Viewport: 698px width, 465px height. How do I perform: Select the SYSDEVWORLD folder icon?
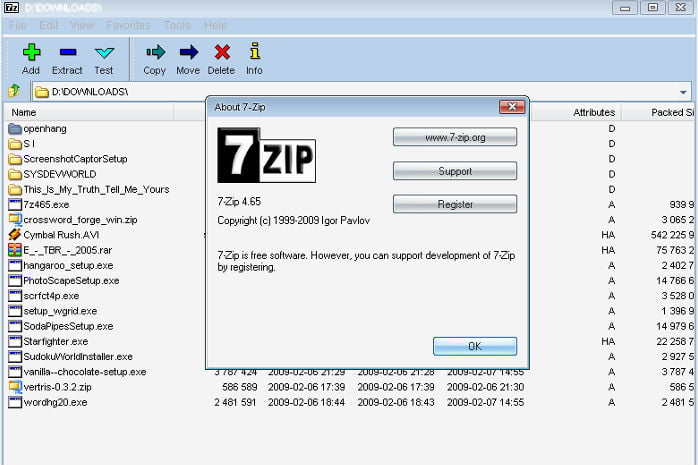(x=15, y=174)
